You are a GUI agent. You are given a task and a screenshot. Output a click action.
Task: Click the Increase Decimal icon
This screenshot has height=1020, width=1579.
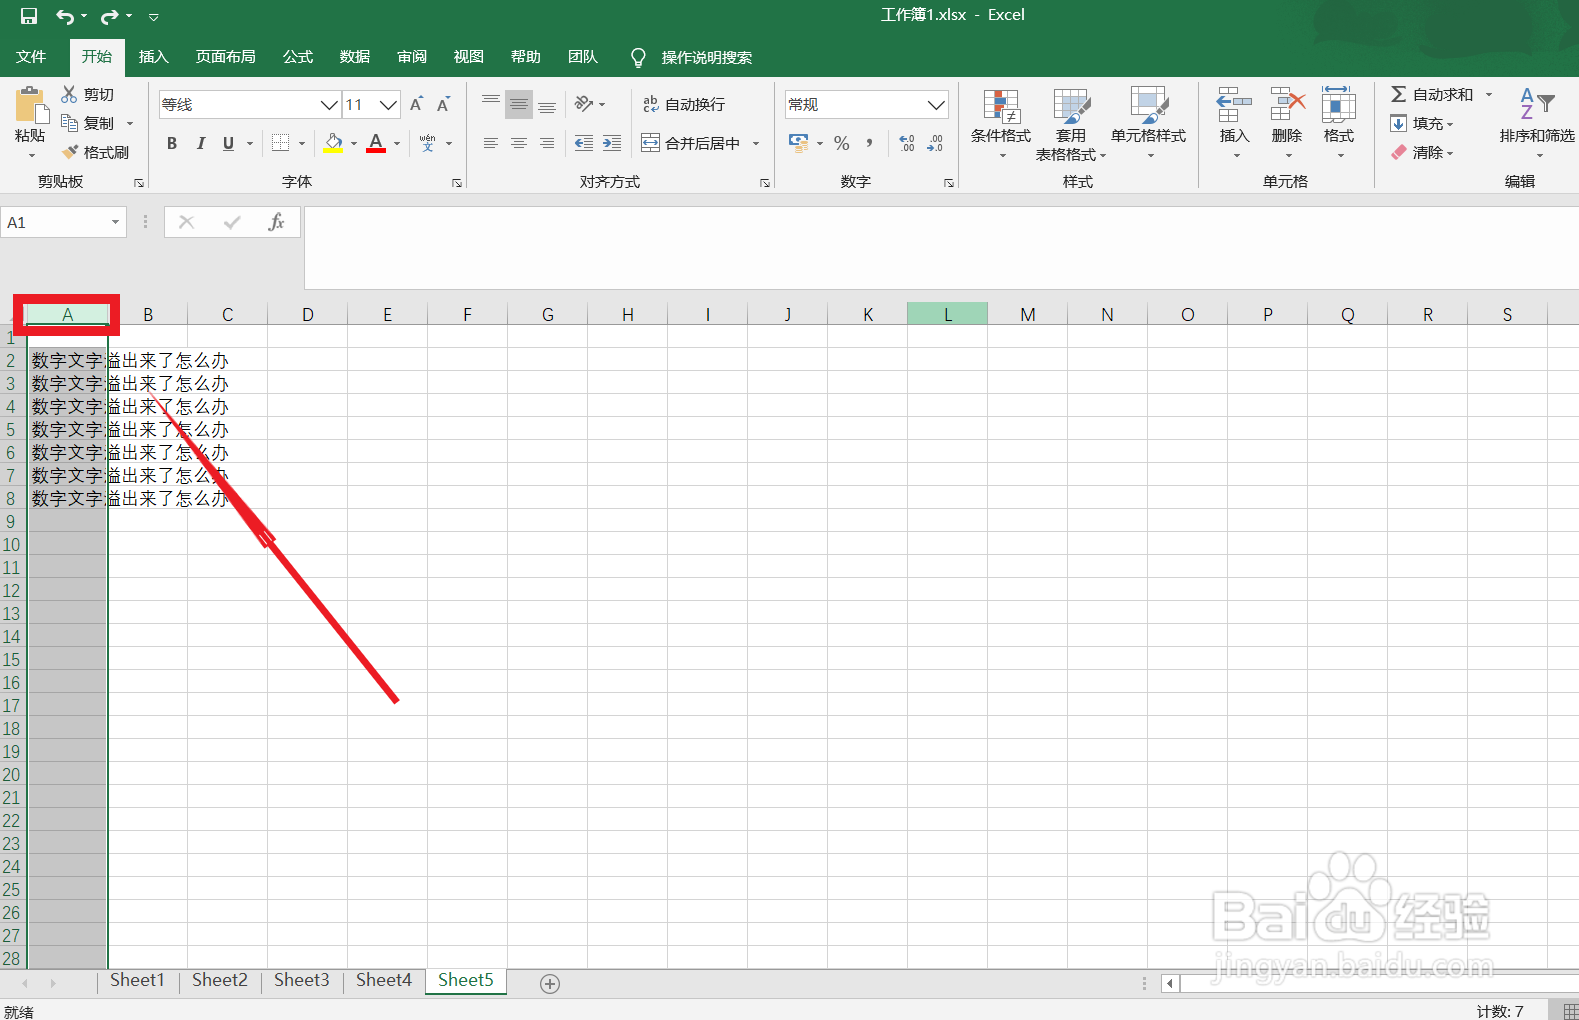907,143
